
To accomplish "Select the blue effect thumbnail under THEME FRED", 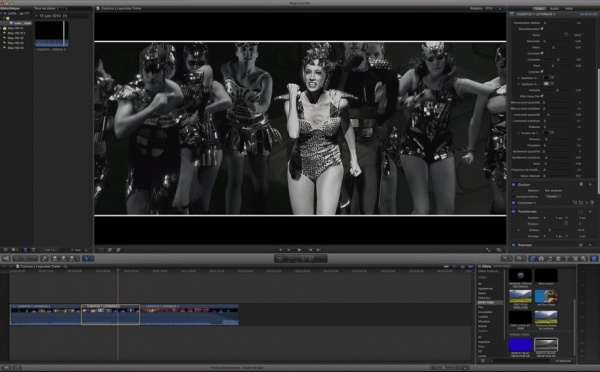I will (520, 345).
